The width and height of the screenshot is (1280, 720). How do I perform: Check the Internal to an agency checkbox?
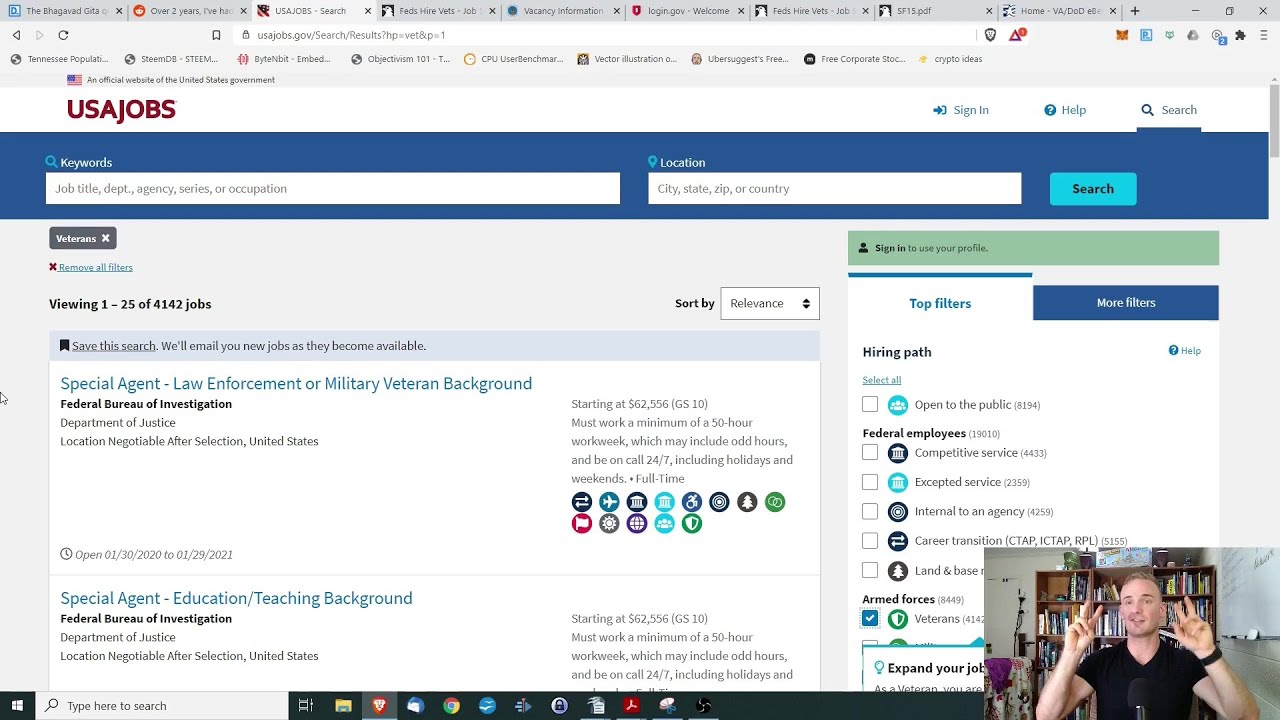(x=870, y=511)
